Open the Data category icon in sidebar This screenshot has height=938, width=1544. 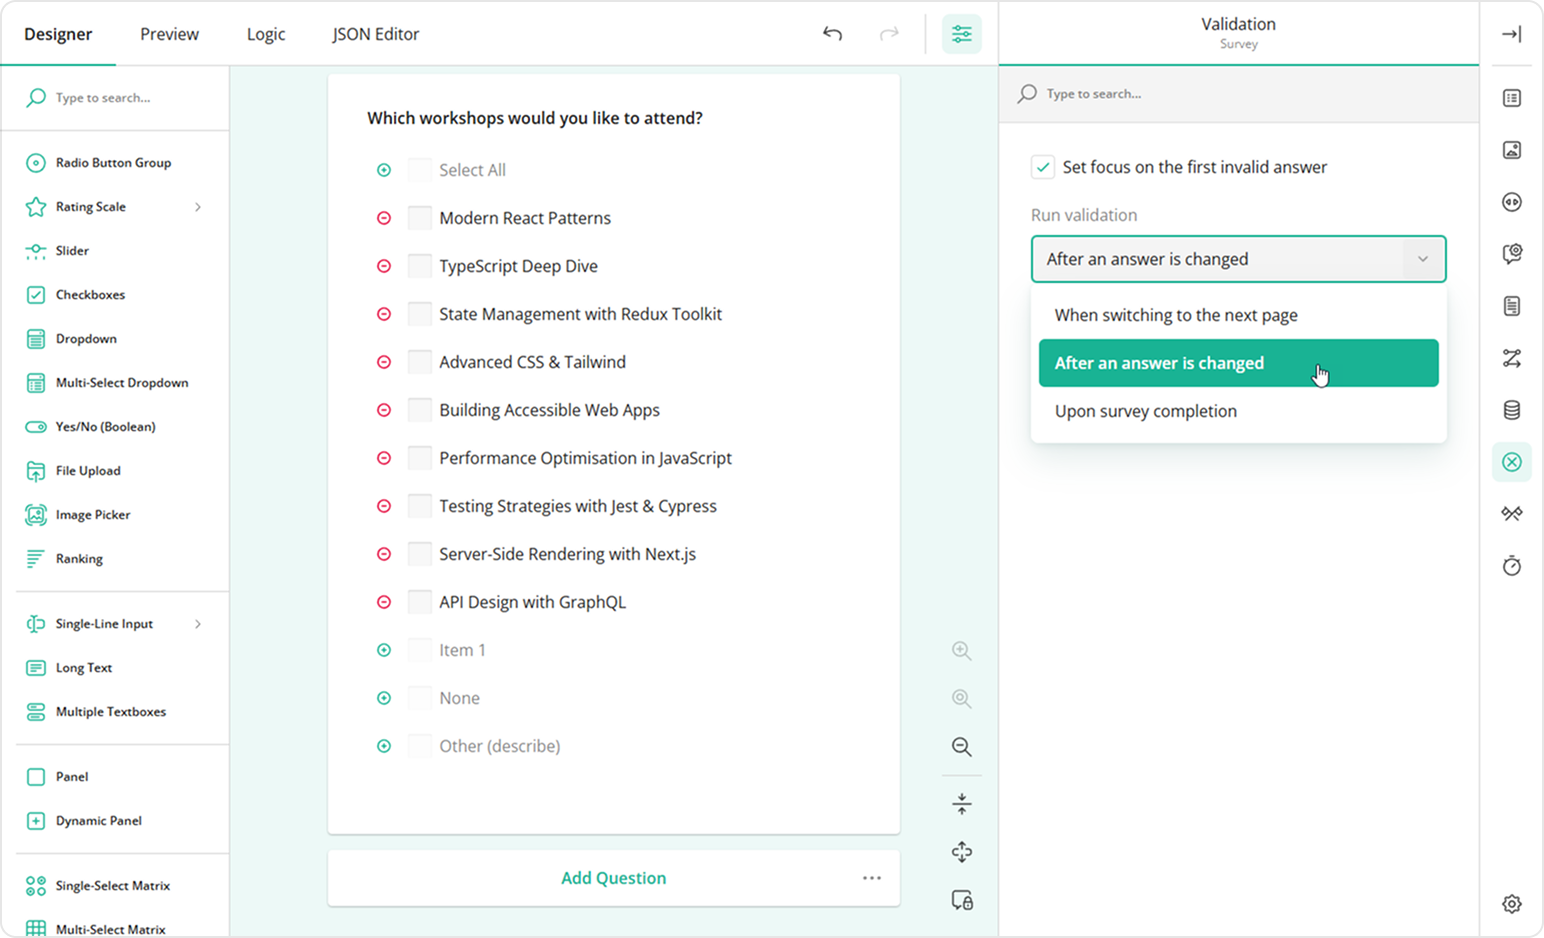pyautogui.click(x=1511, y=410)
